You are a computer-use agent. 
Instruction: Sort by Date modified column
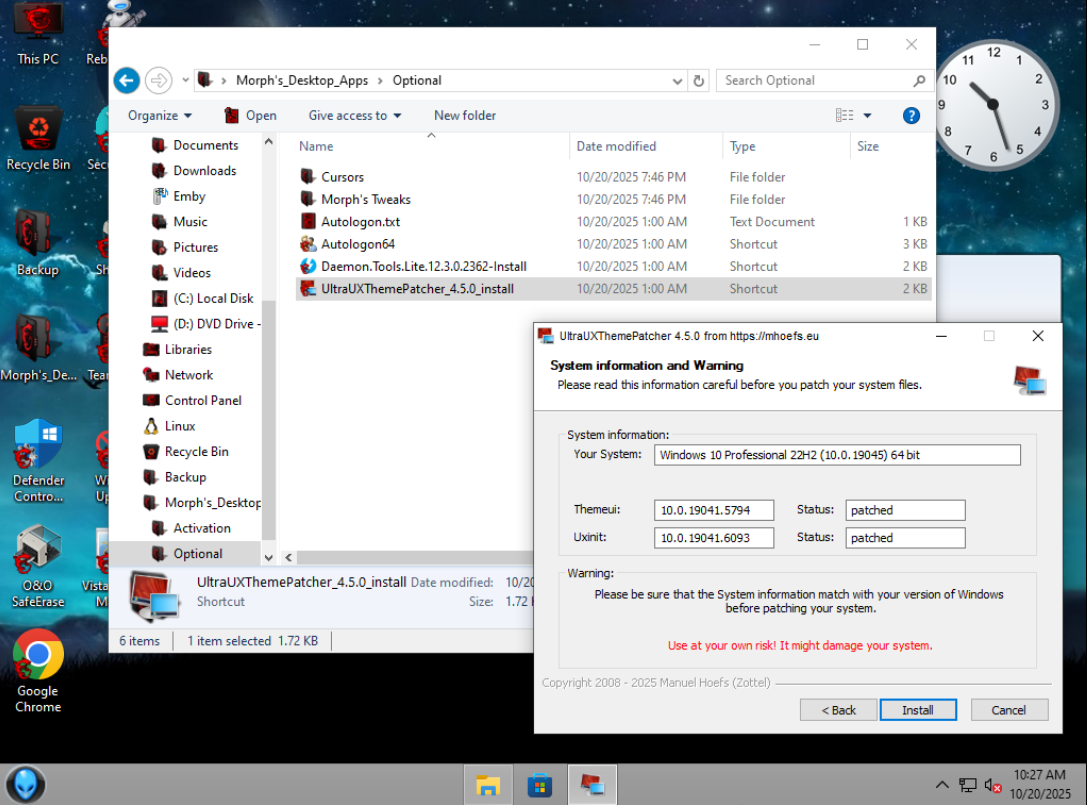pyautogui.click(x=616, y=146)
